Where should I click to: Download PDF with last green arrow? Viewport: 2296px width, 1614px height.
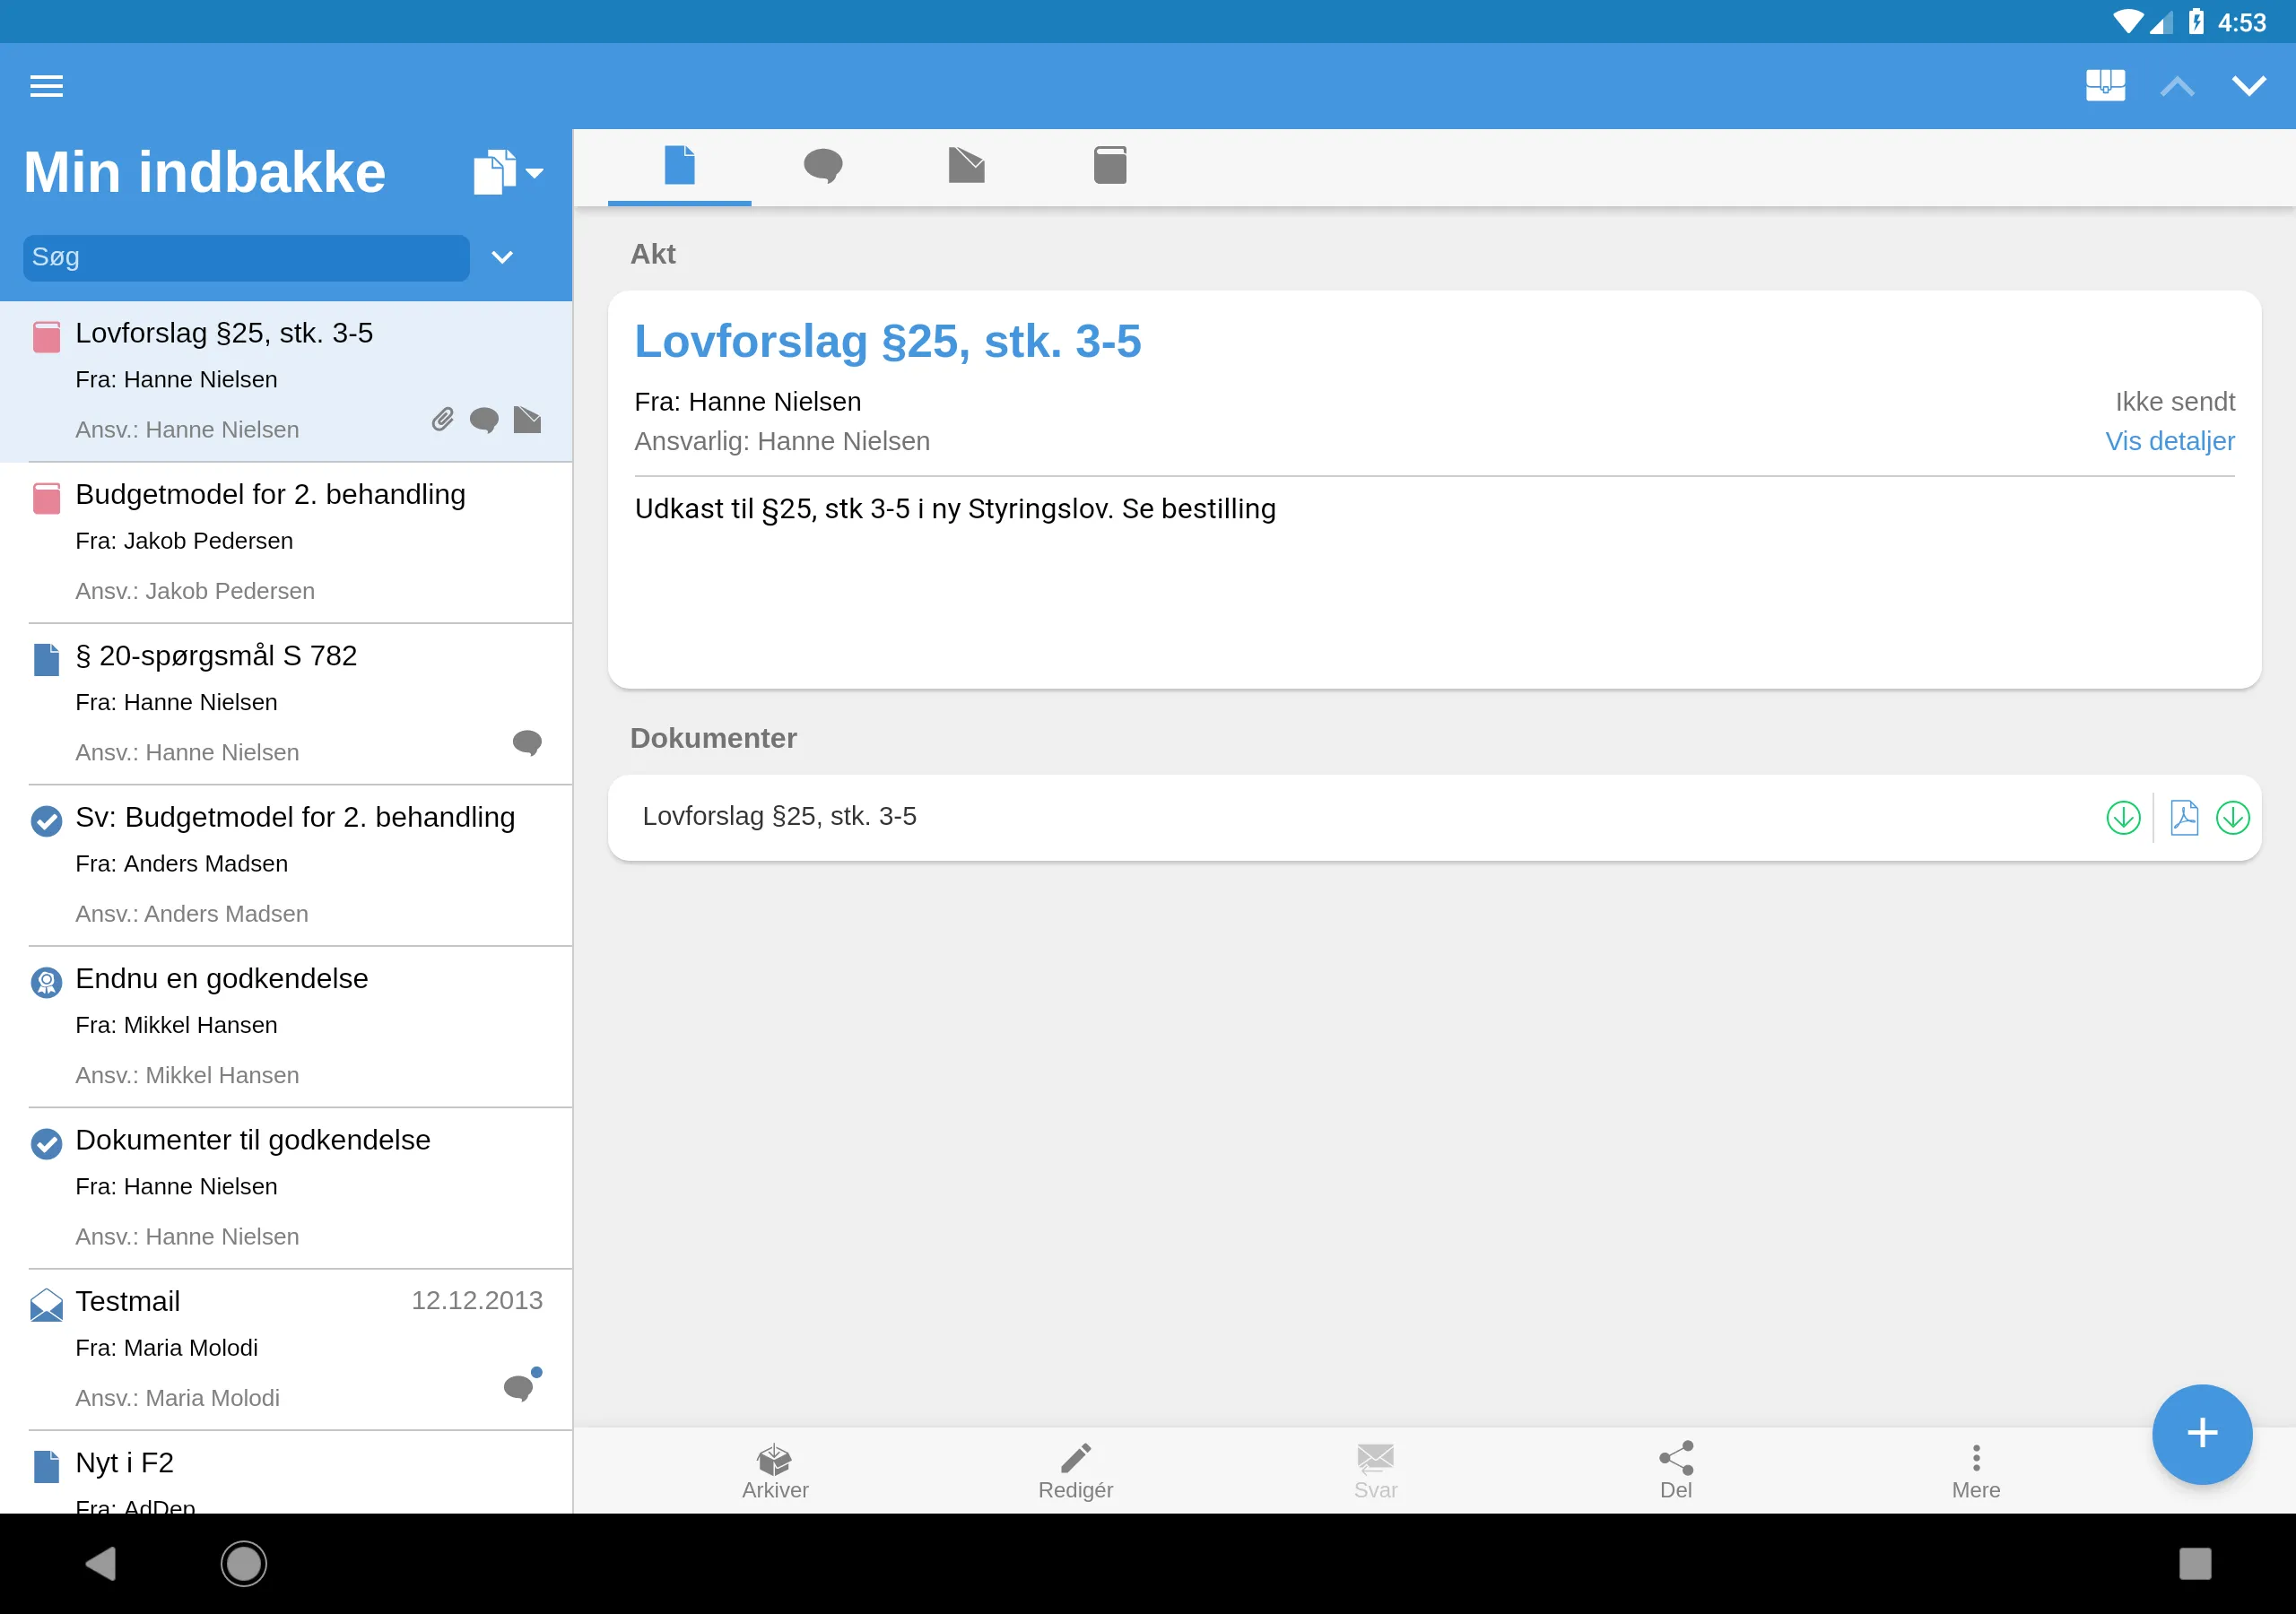[2232, 817]
